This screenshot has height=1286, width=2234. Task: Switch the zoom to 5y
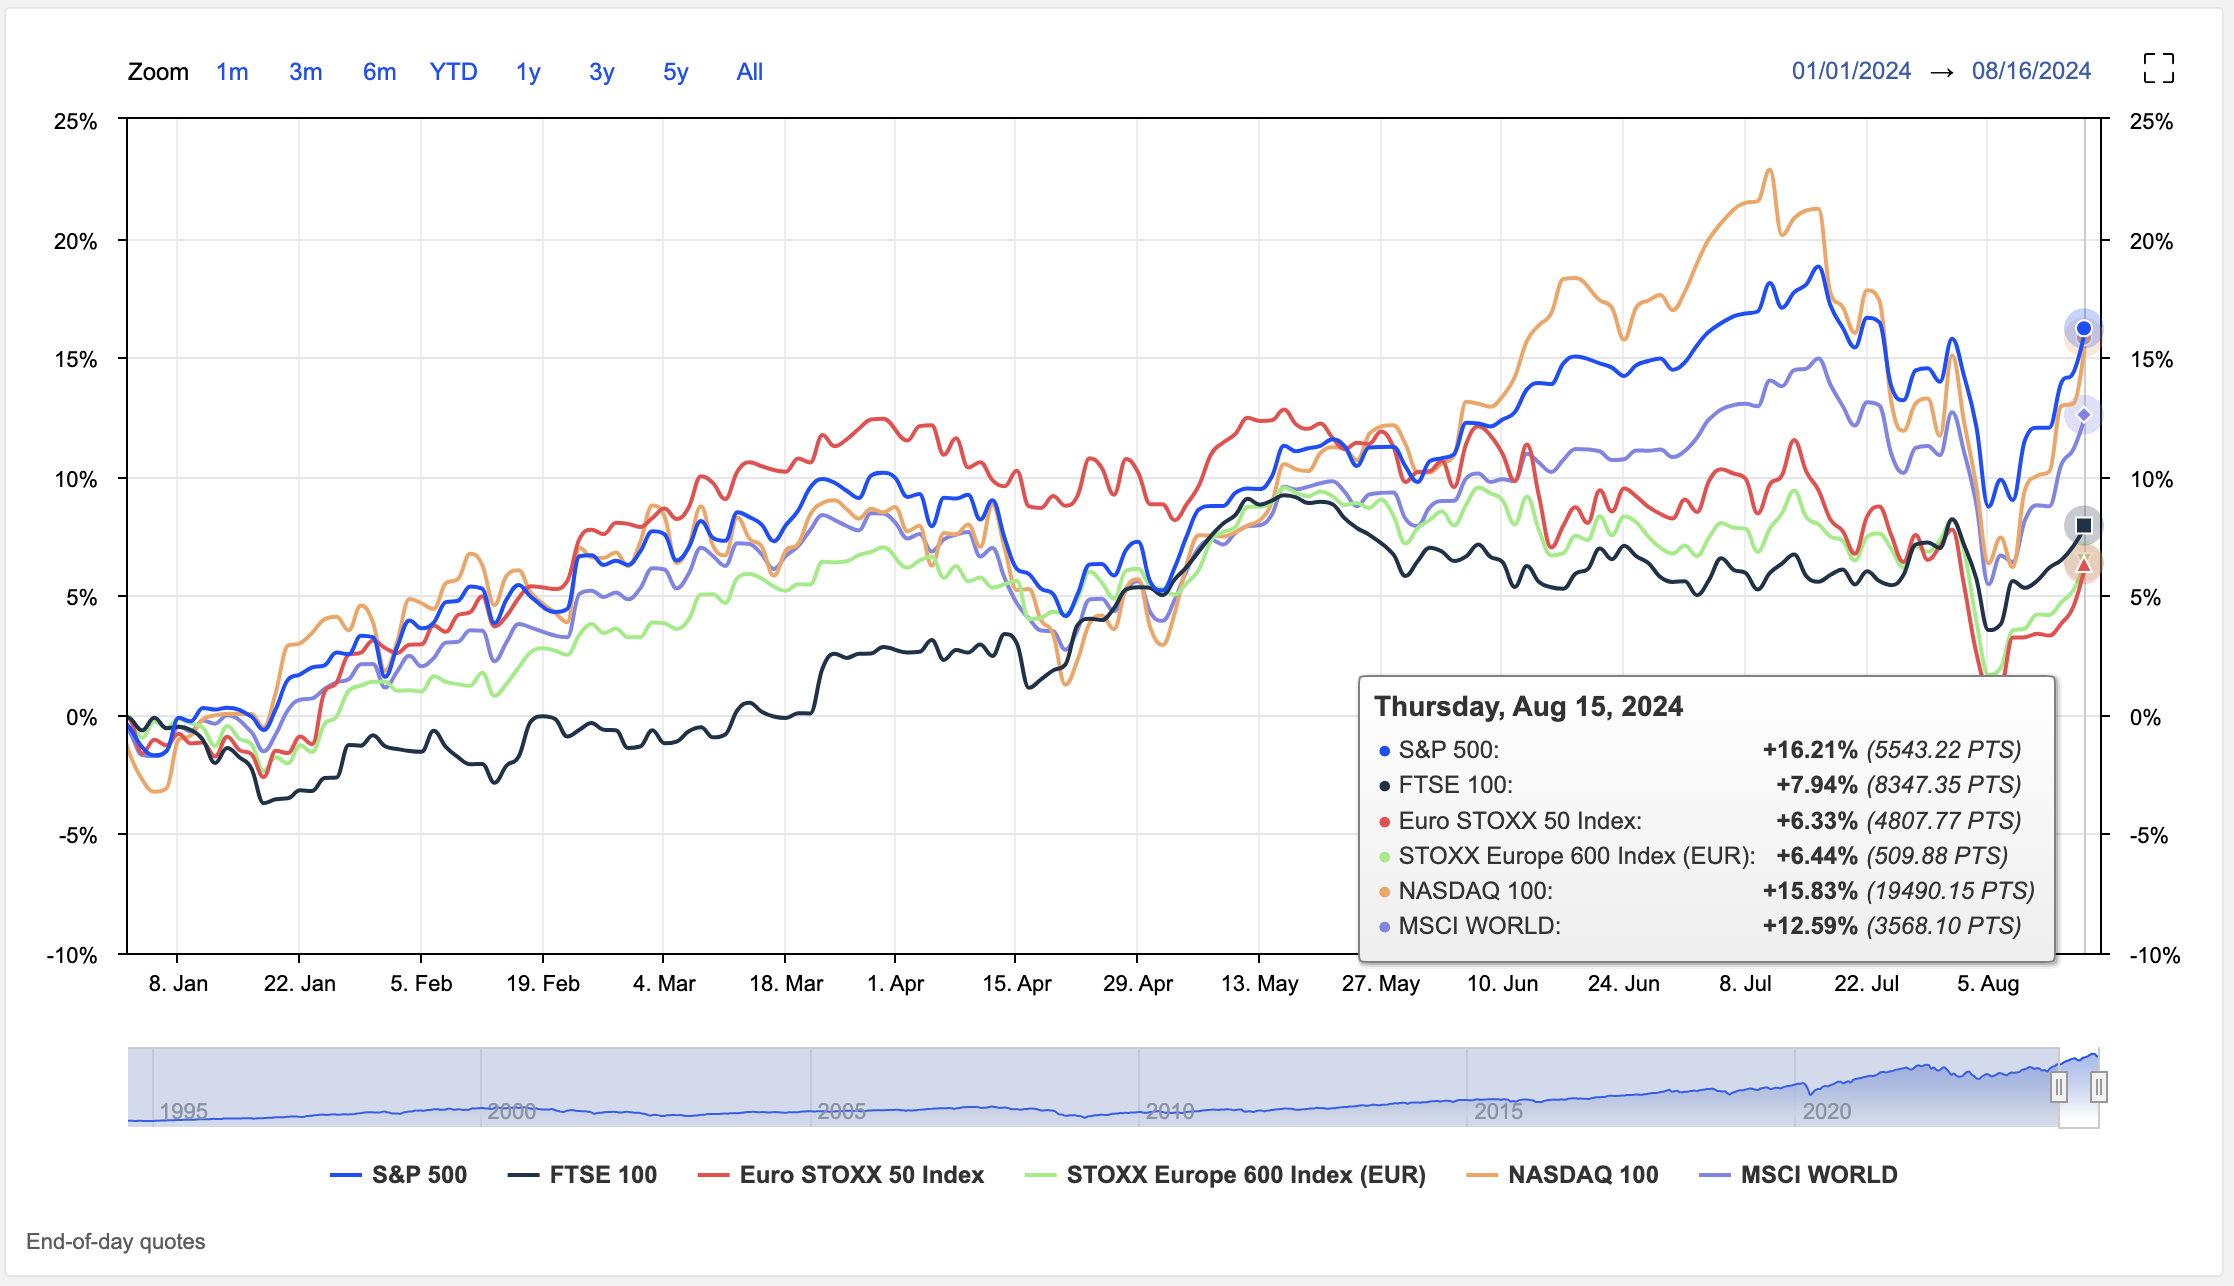click(x=676, y=72)
